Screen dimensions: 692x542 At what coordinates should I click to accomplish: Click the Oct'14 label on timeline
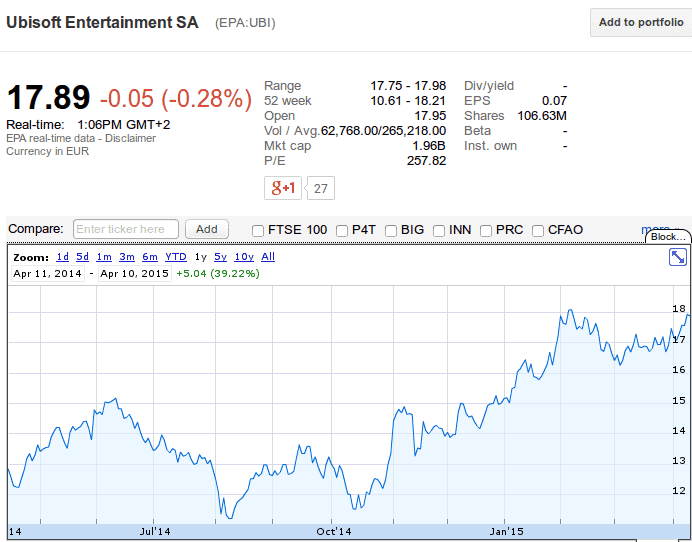(x=334, y=531)
